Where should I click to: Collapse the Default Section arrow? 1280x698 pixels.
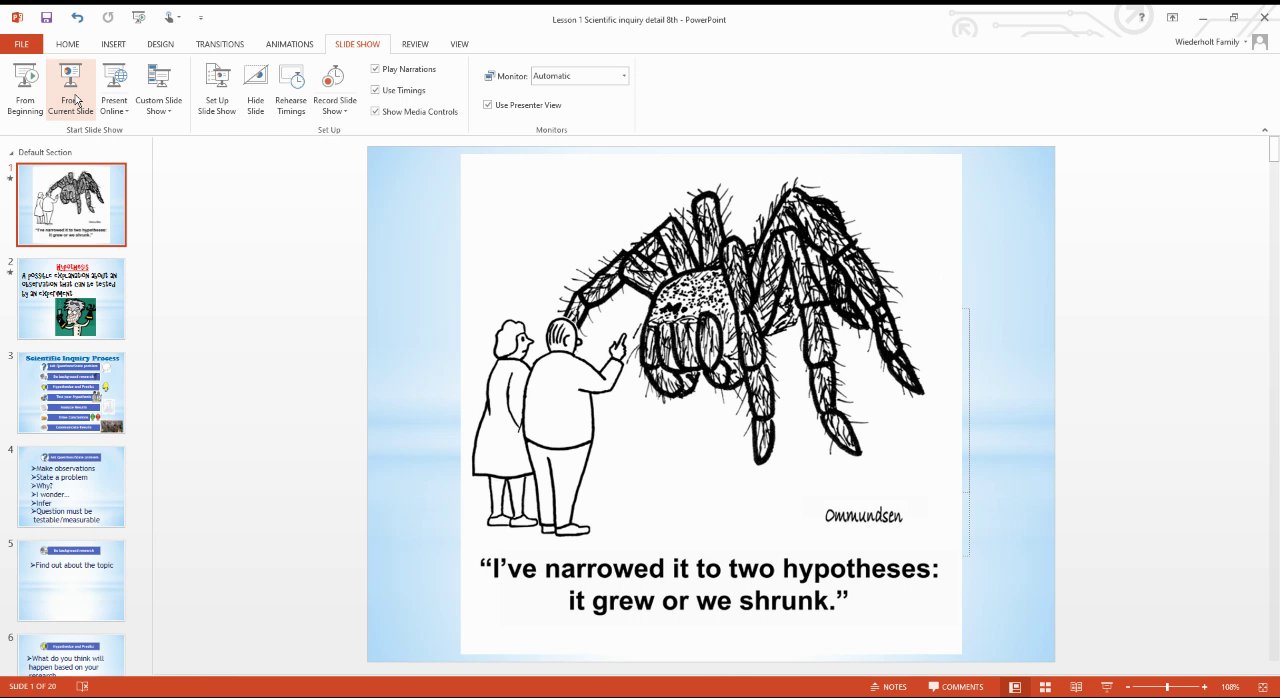coord(11,153)
